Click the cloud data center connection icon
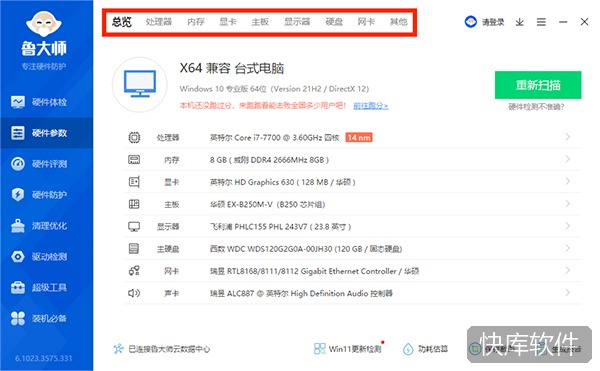 click(x=119, y=348)
